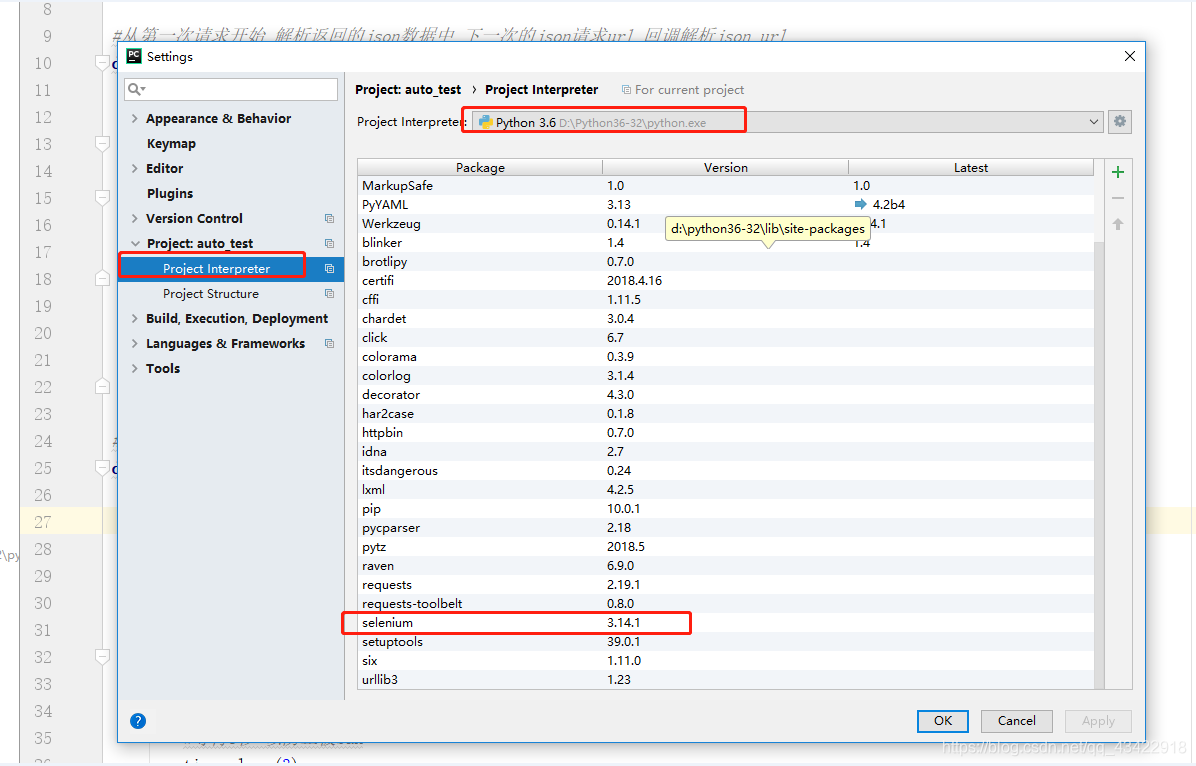Select the pycparser package row

pos(725,528)
